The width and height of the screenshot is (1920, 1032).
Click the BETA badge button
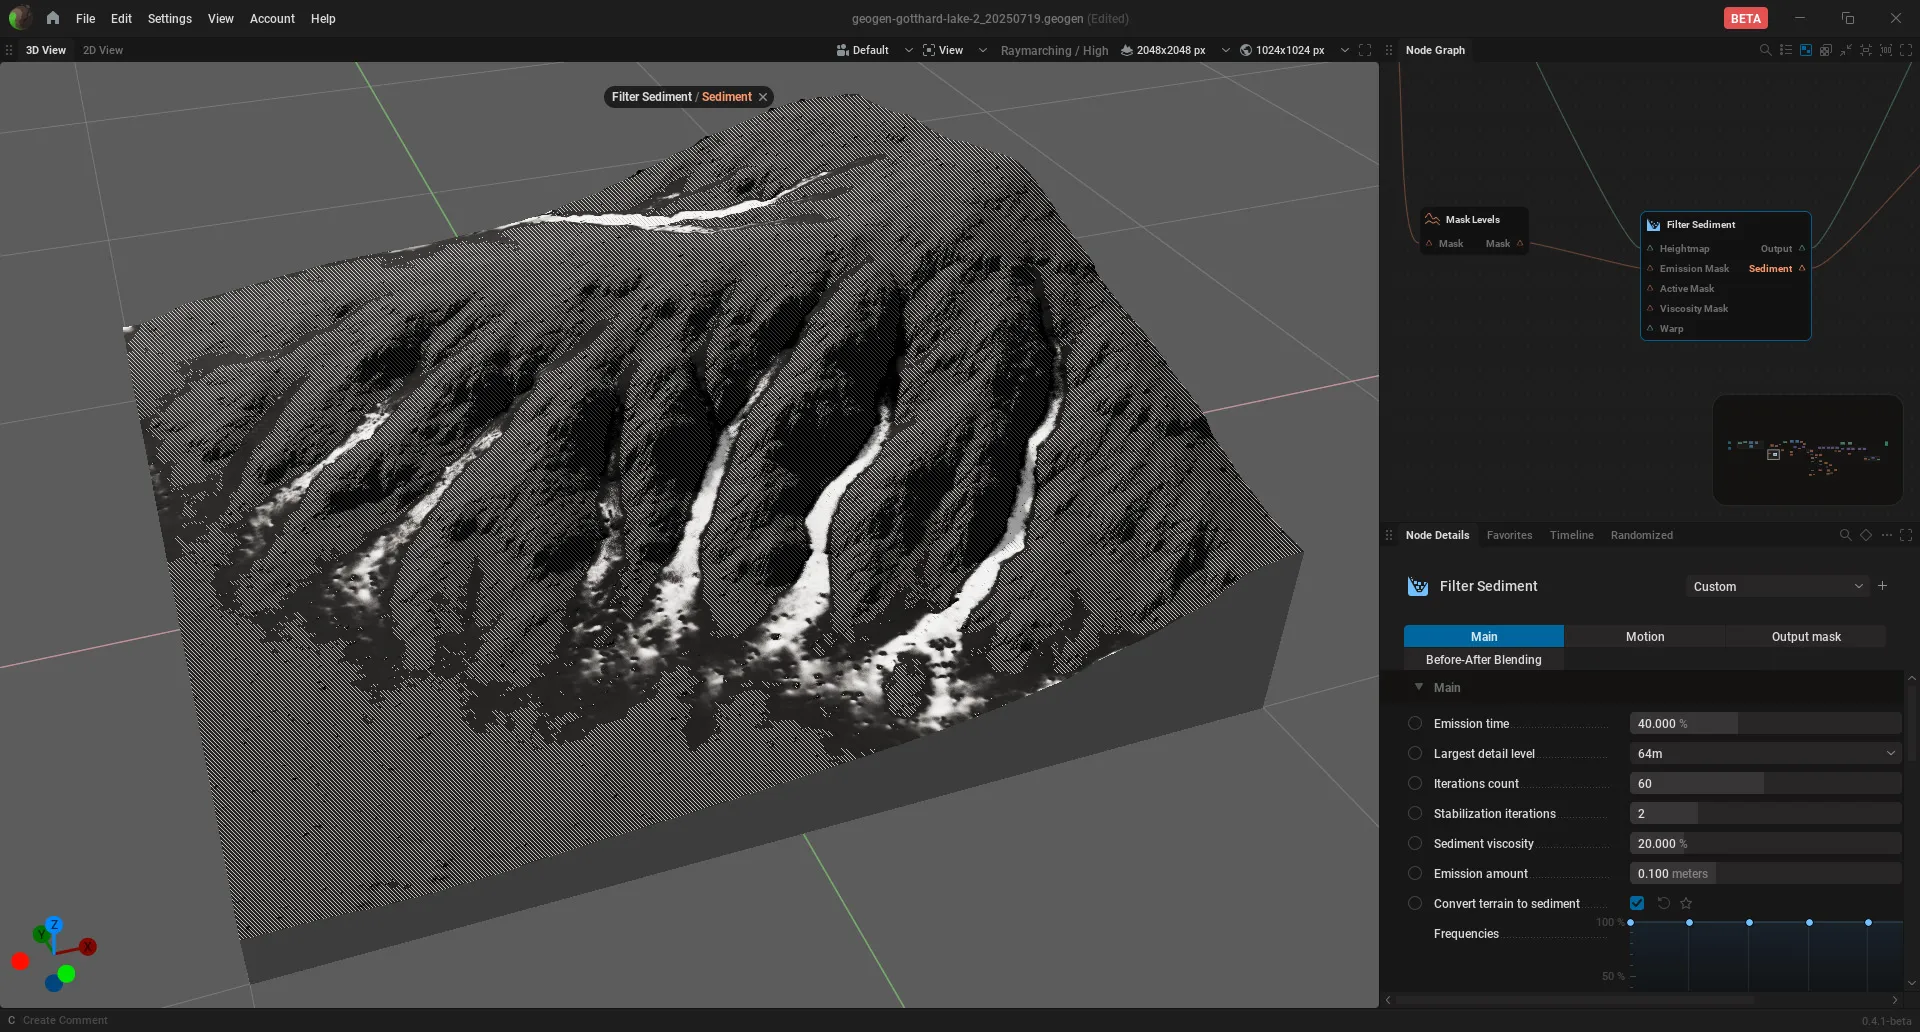point(1746,18)
